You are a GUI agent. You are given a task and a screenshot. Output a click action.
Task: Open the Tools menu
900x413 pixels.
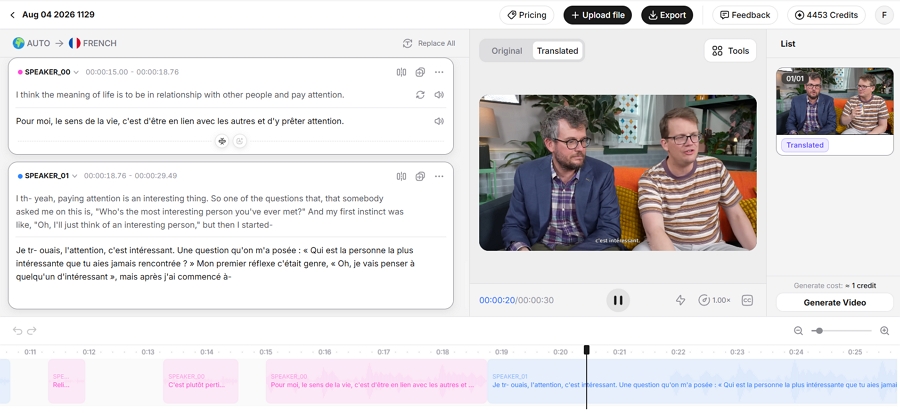tap(730, 50)
